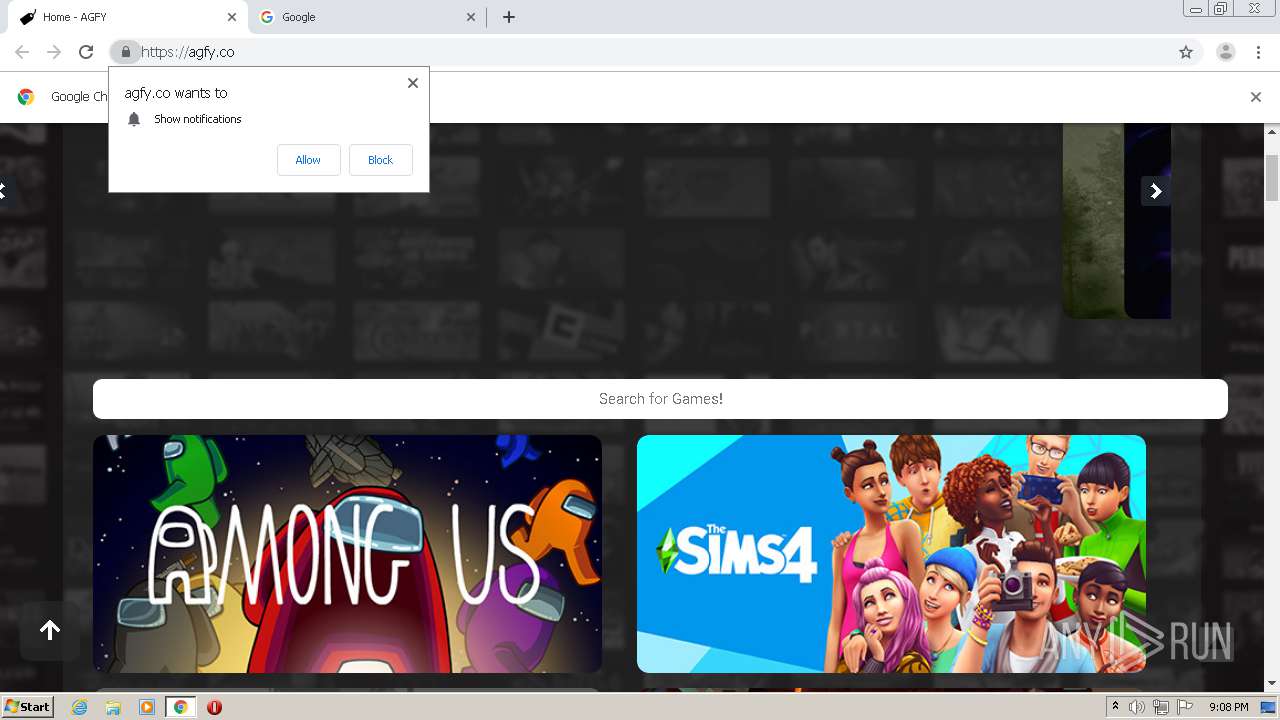Image resolution: width=1280 pixels, height=720 pixels.
Task: Open a new browser tab
Action: [508, 17]
